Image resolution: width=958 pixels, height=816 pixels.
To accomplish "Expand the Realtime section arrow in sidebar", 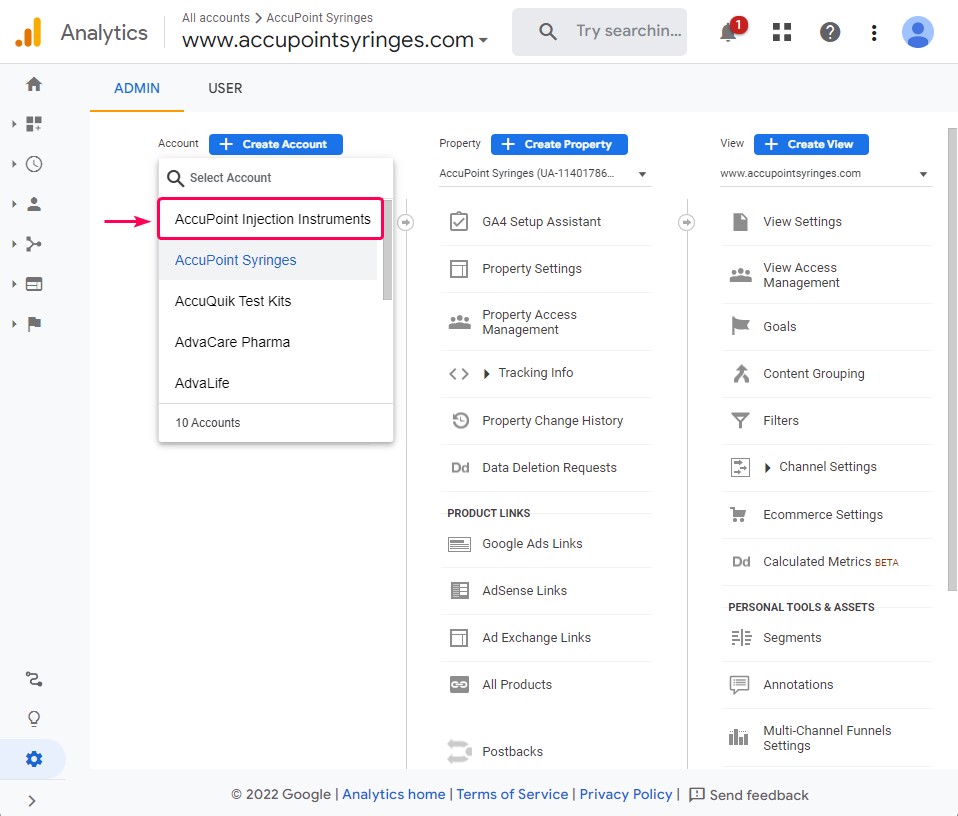I will [x=13, y=164].
